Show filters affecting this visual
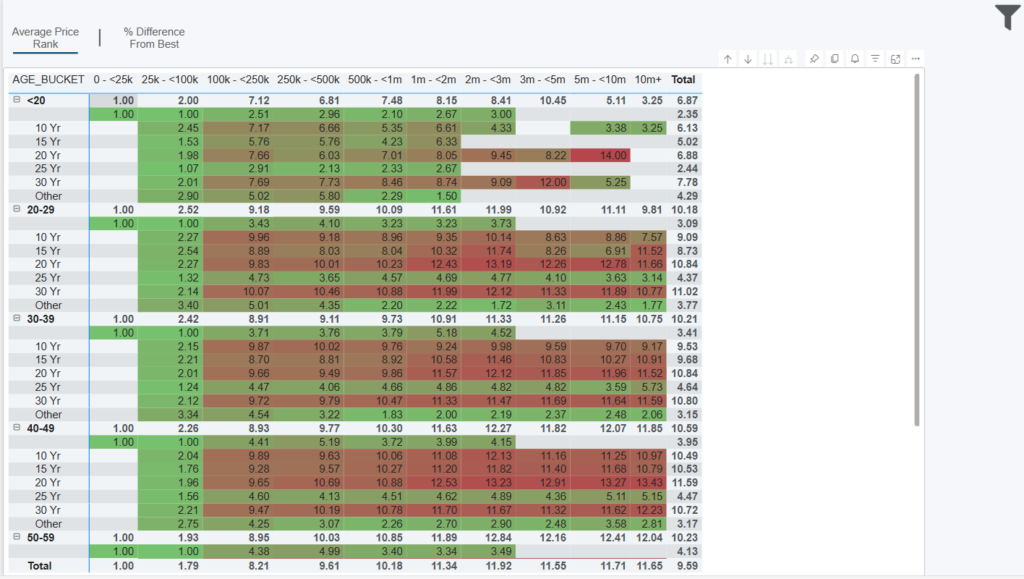 point(875,59)
